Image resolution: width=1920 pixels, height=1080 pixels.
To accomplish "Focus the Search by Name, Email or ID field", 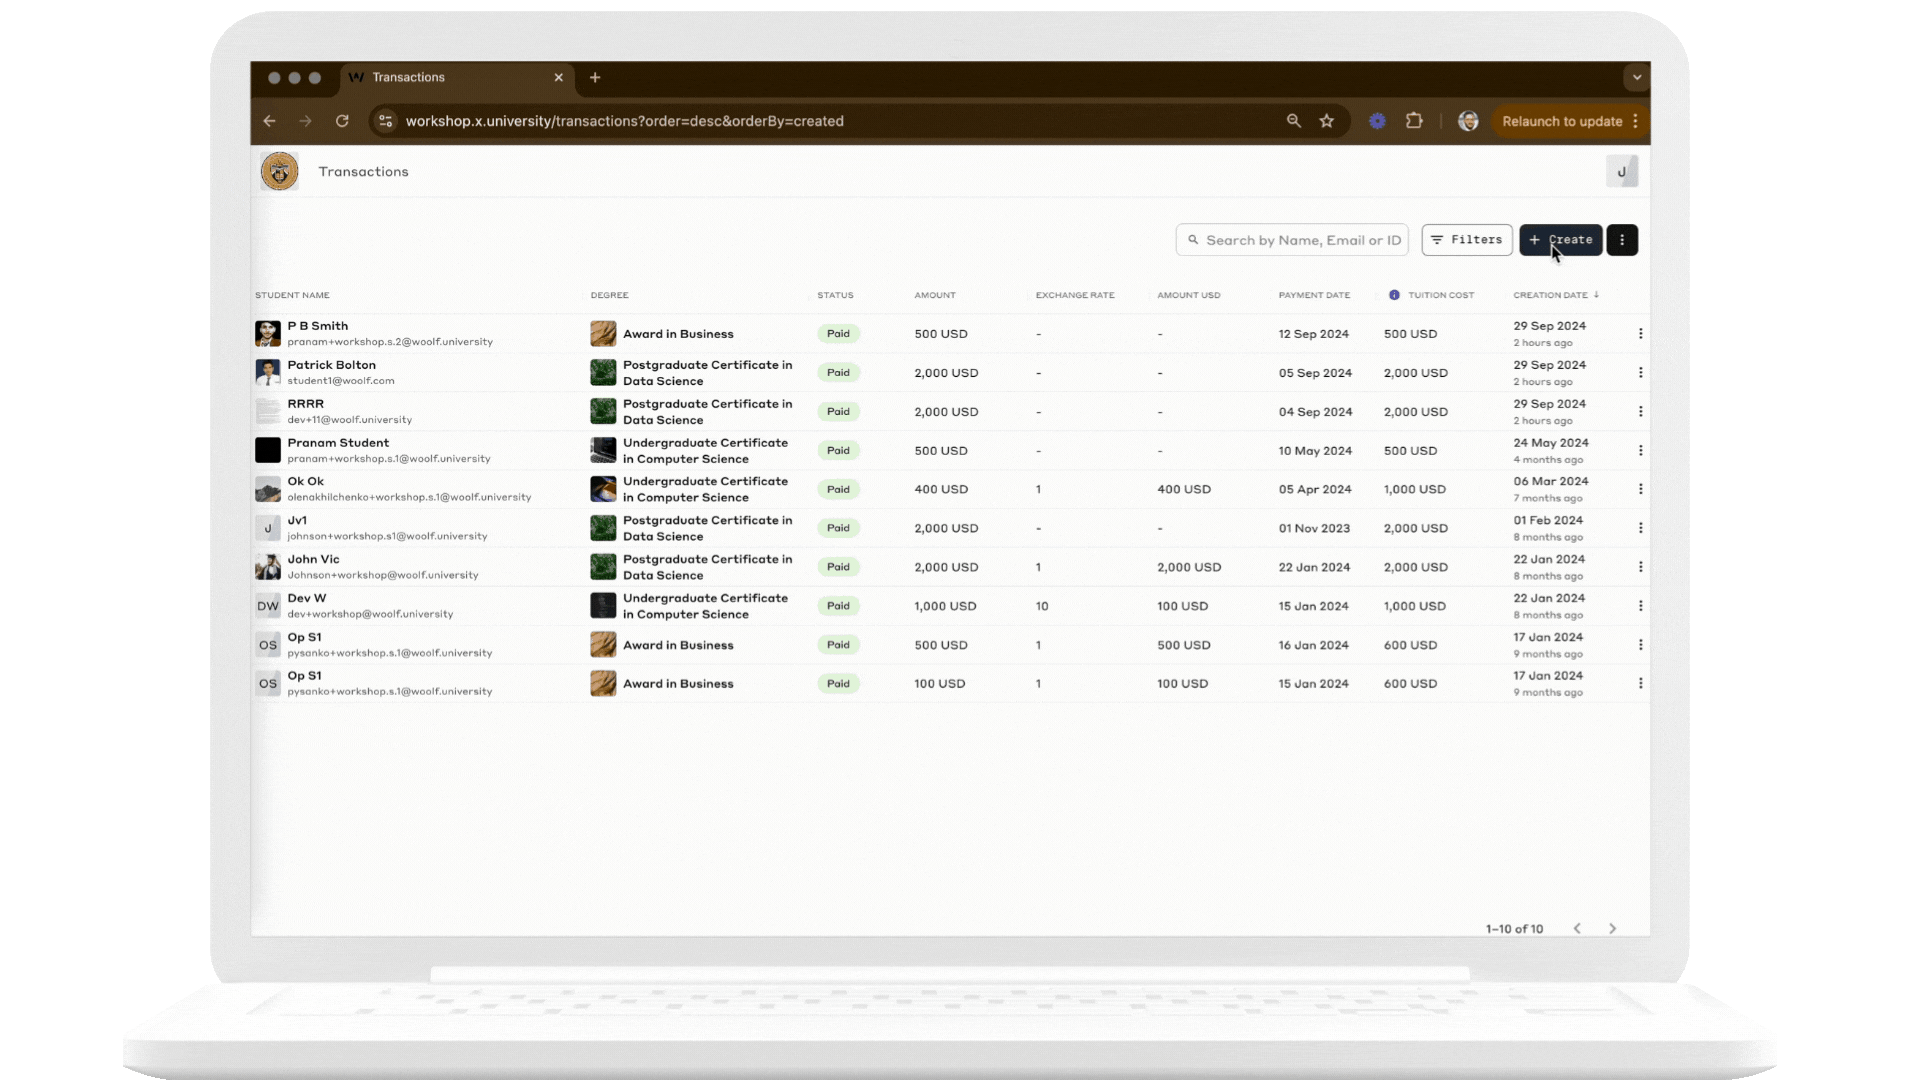I will pos(1292,240).
